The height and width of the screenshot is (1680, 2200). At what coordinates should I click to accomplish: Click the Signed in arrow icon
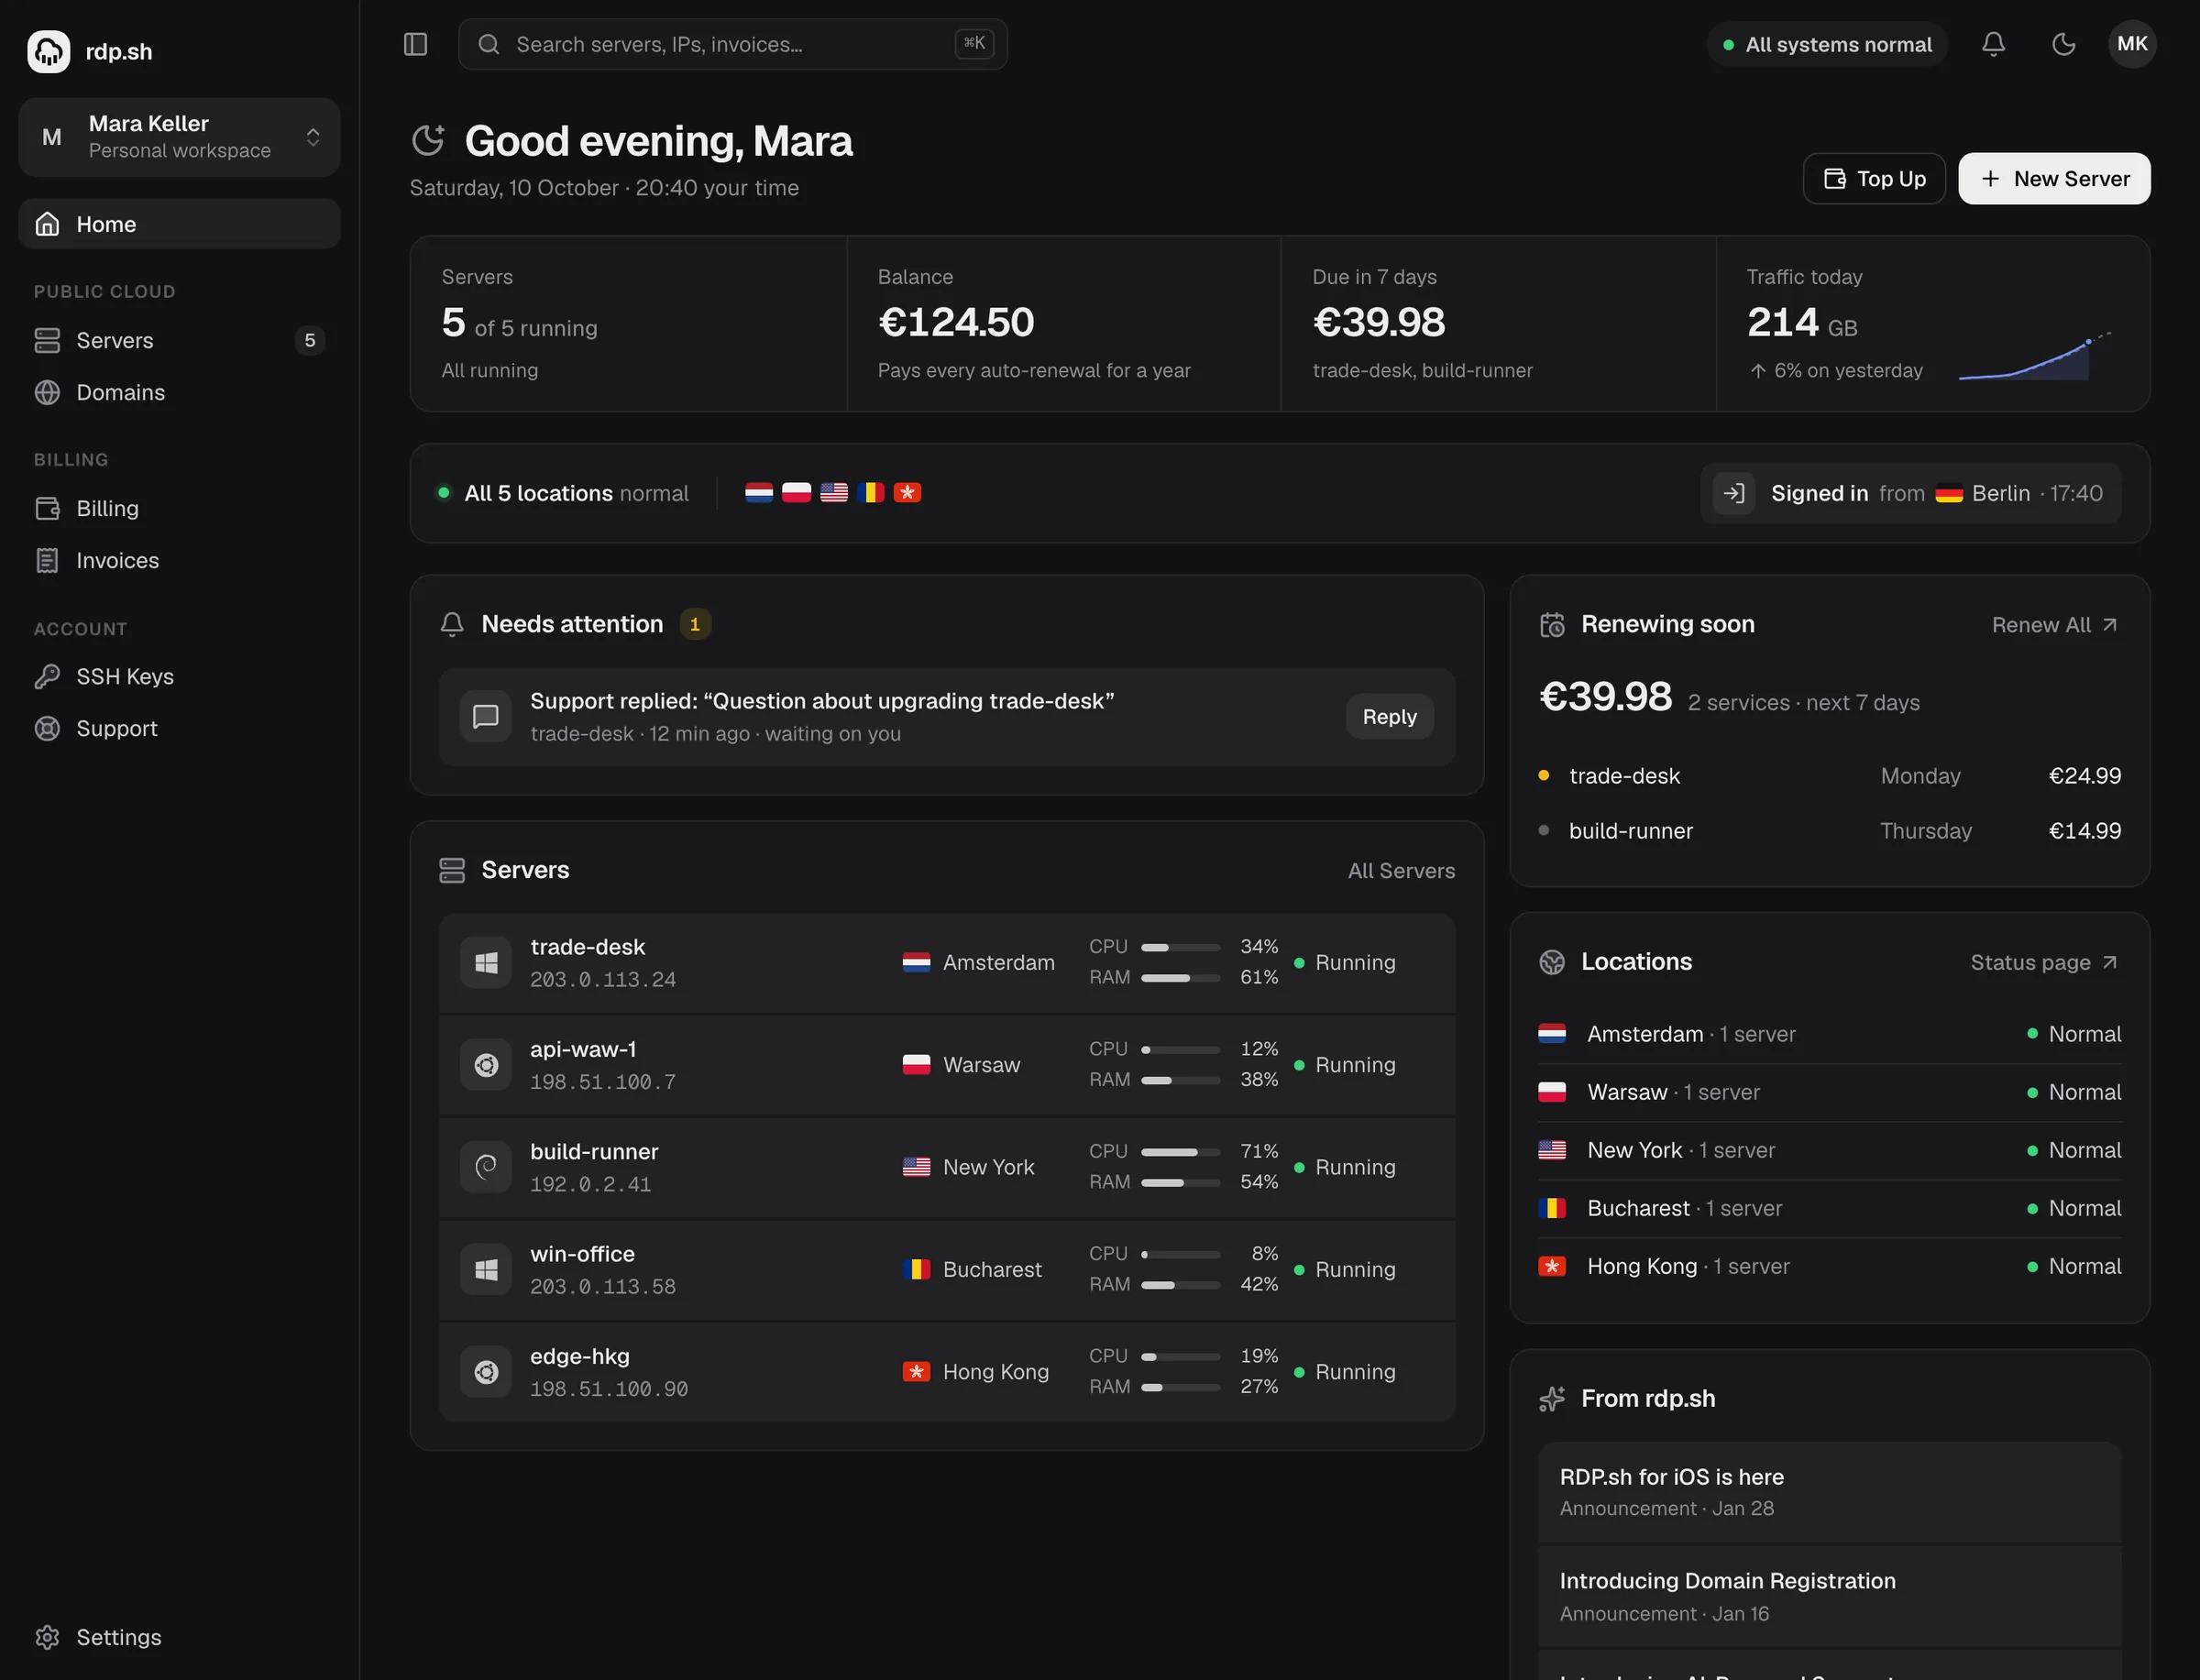[1733, 493]
